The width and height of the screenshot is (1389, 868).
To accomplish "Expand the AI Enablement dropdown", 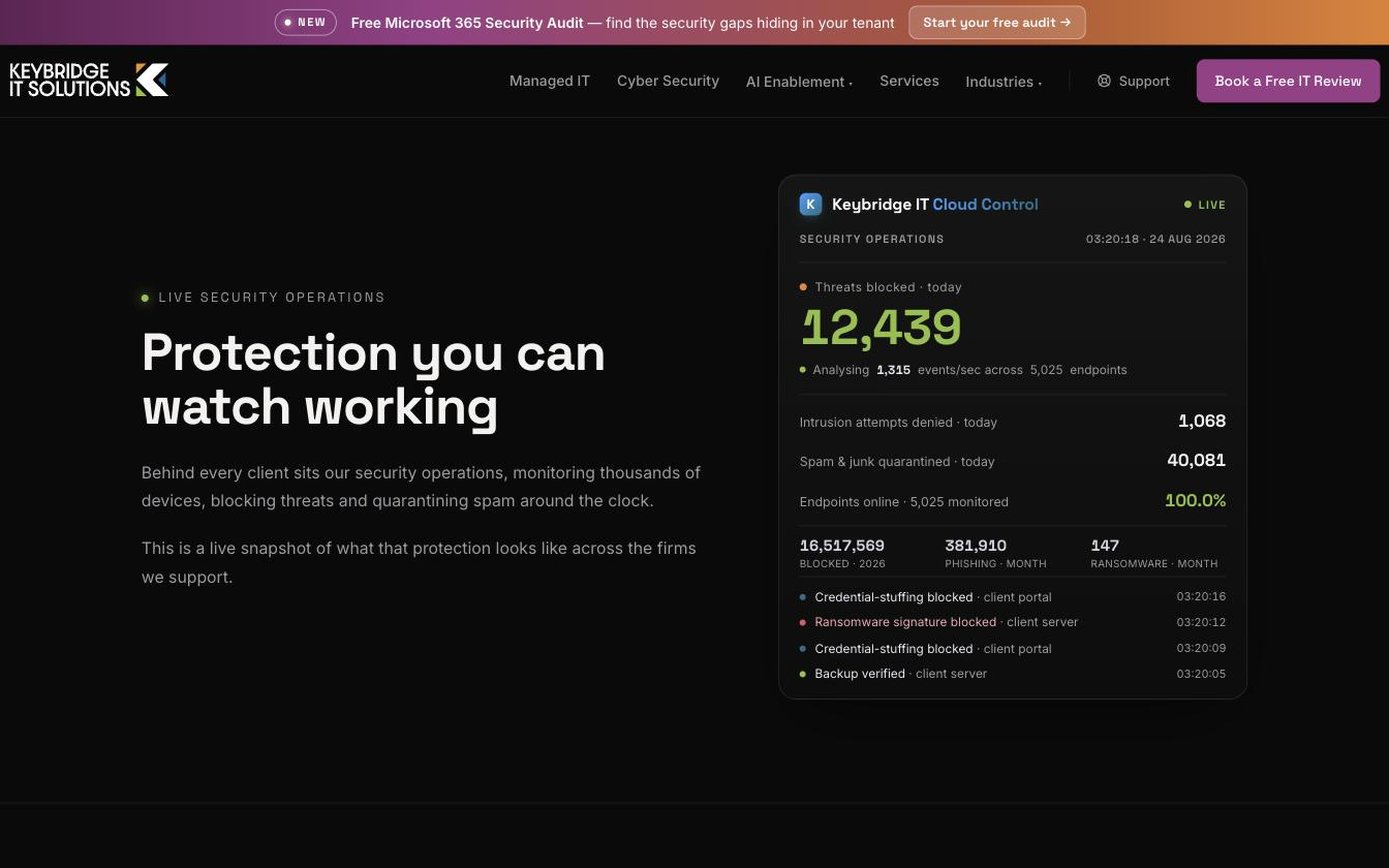I will click(799, 82).
